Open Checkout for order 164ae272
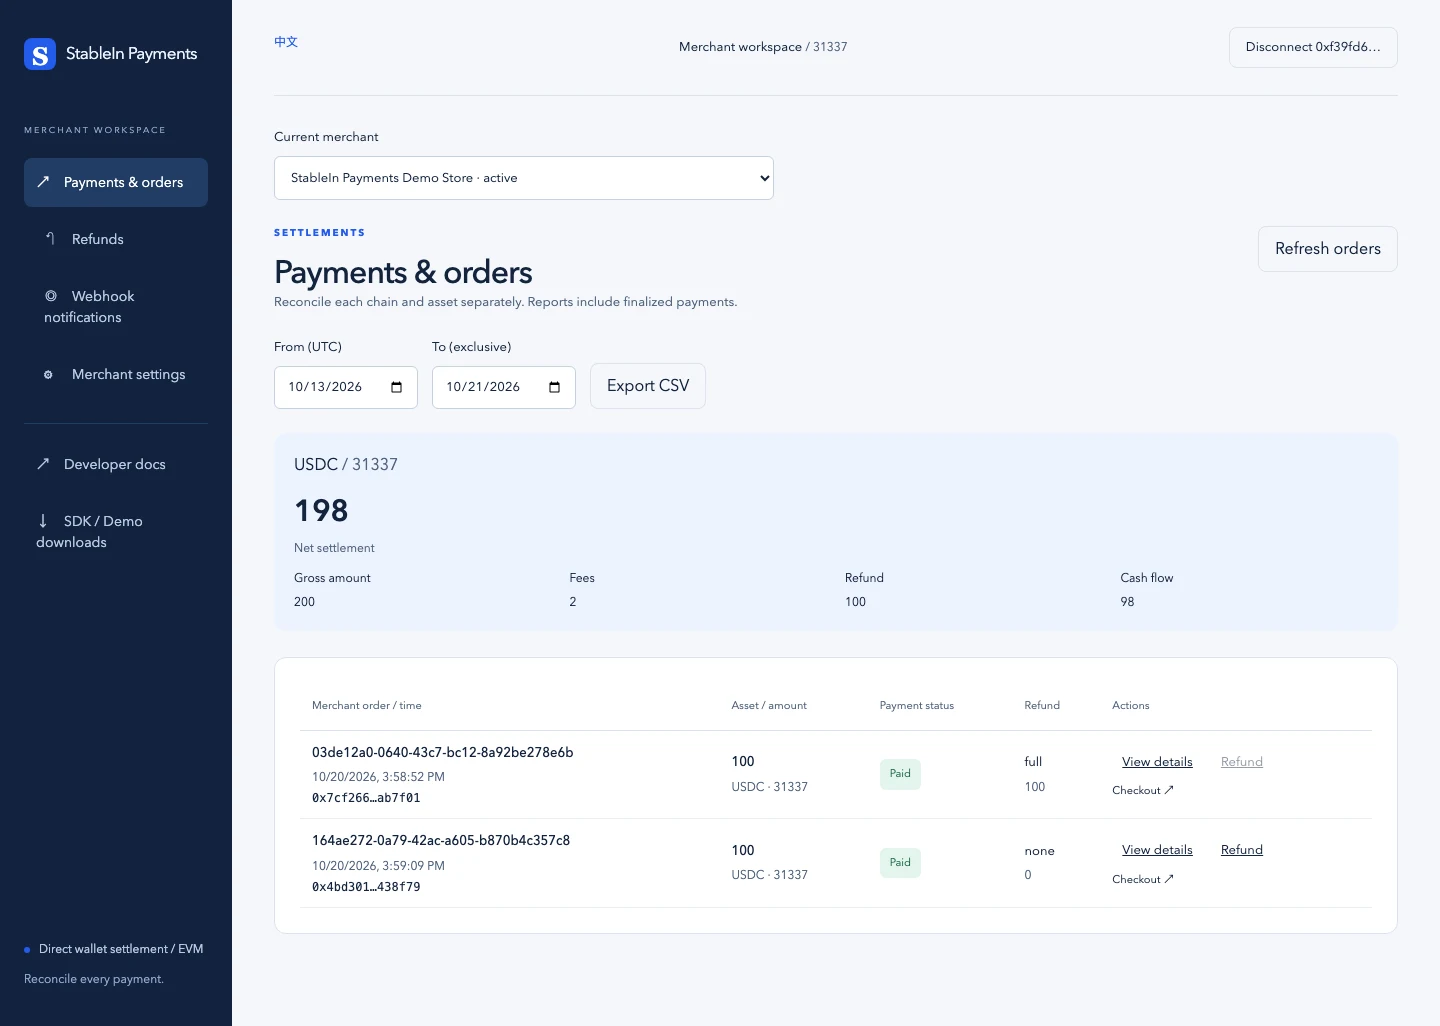The width and height of the screenshot is (1440, 1026). pyautogui.click(x=1143, y=879)
